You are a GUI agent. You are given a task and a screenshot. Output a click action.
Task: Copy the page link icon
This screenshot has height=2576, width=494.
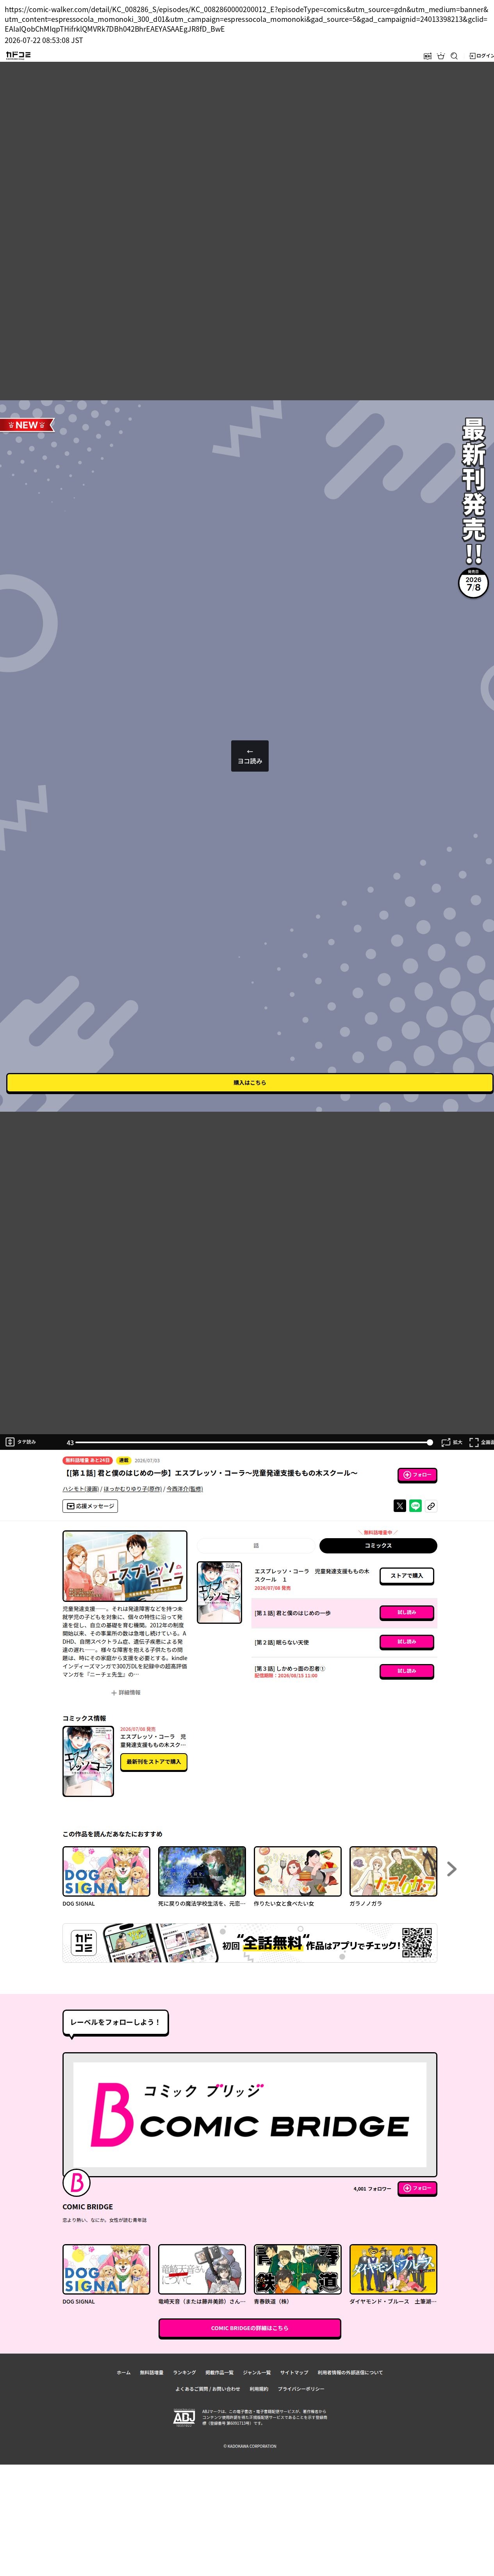point(431,1506)
